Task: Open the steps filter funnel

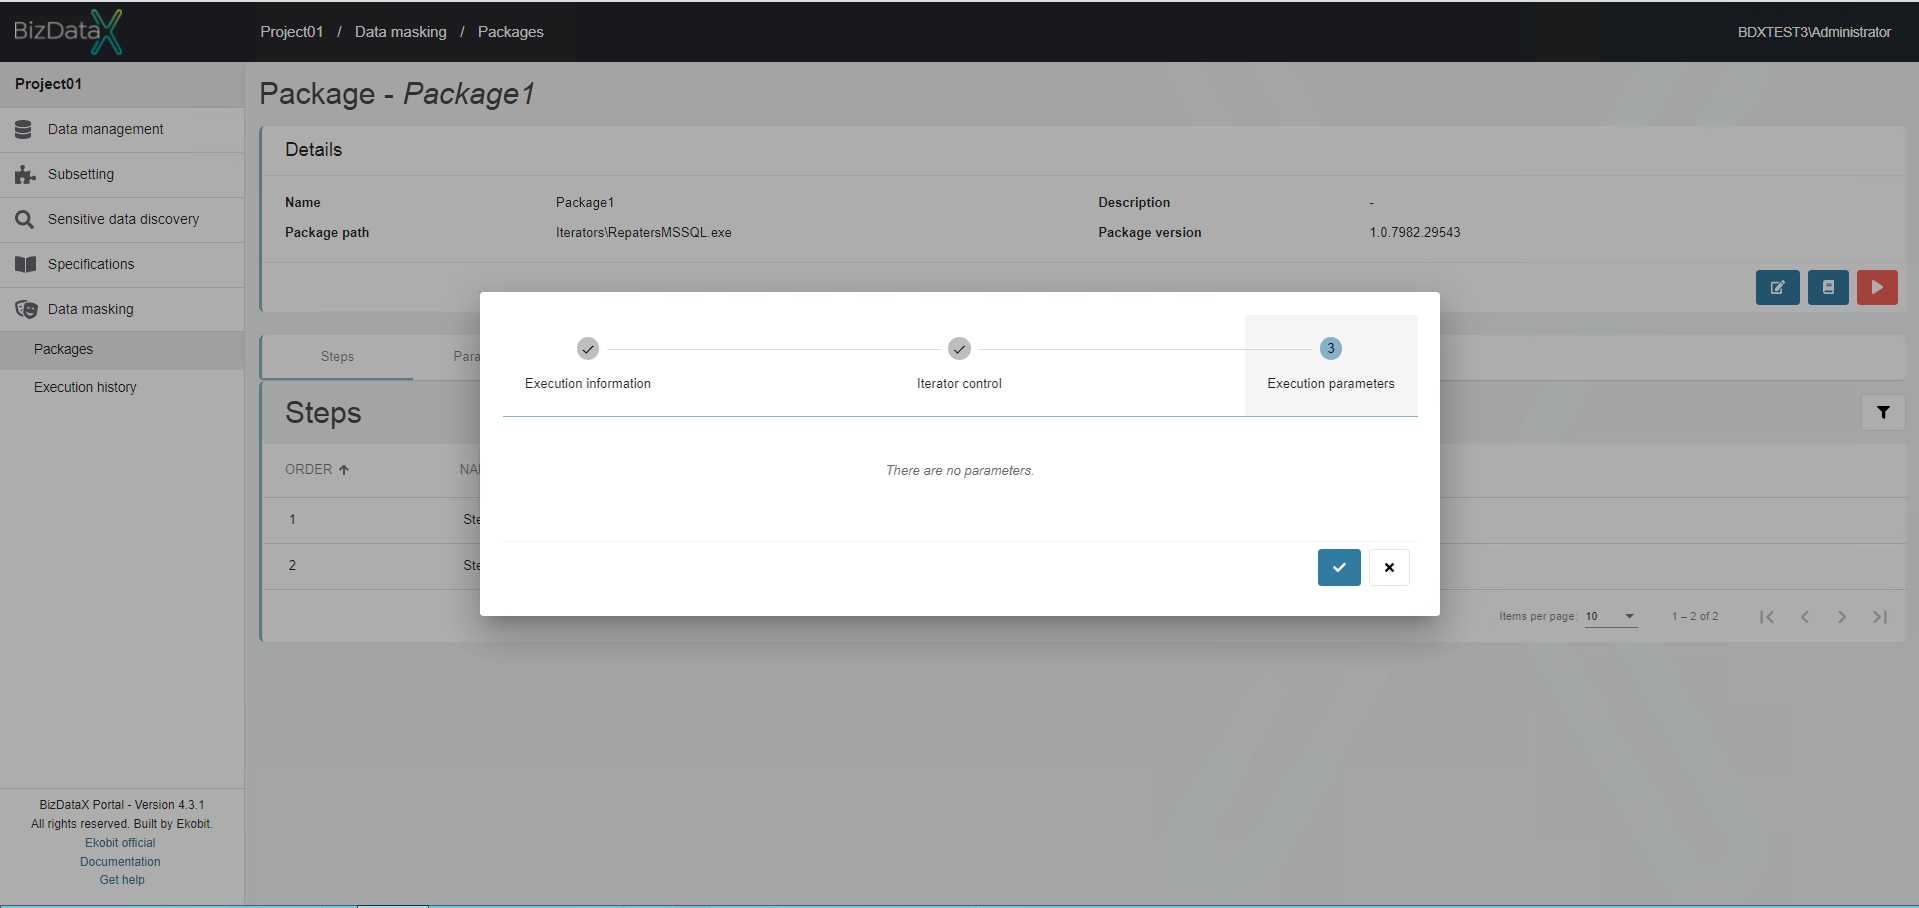Action: click(x=1883, y=412)
